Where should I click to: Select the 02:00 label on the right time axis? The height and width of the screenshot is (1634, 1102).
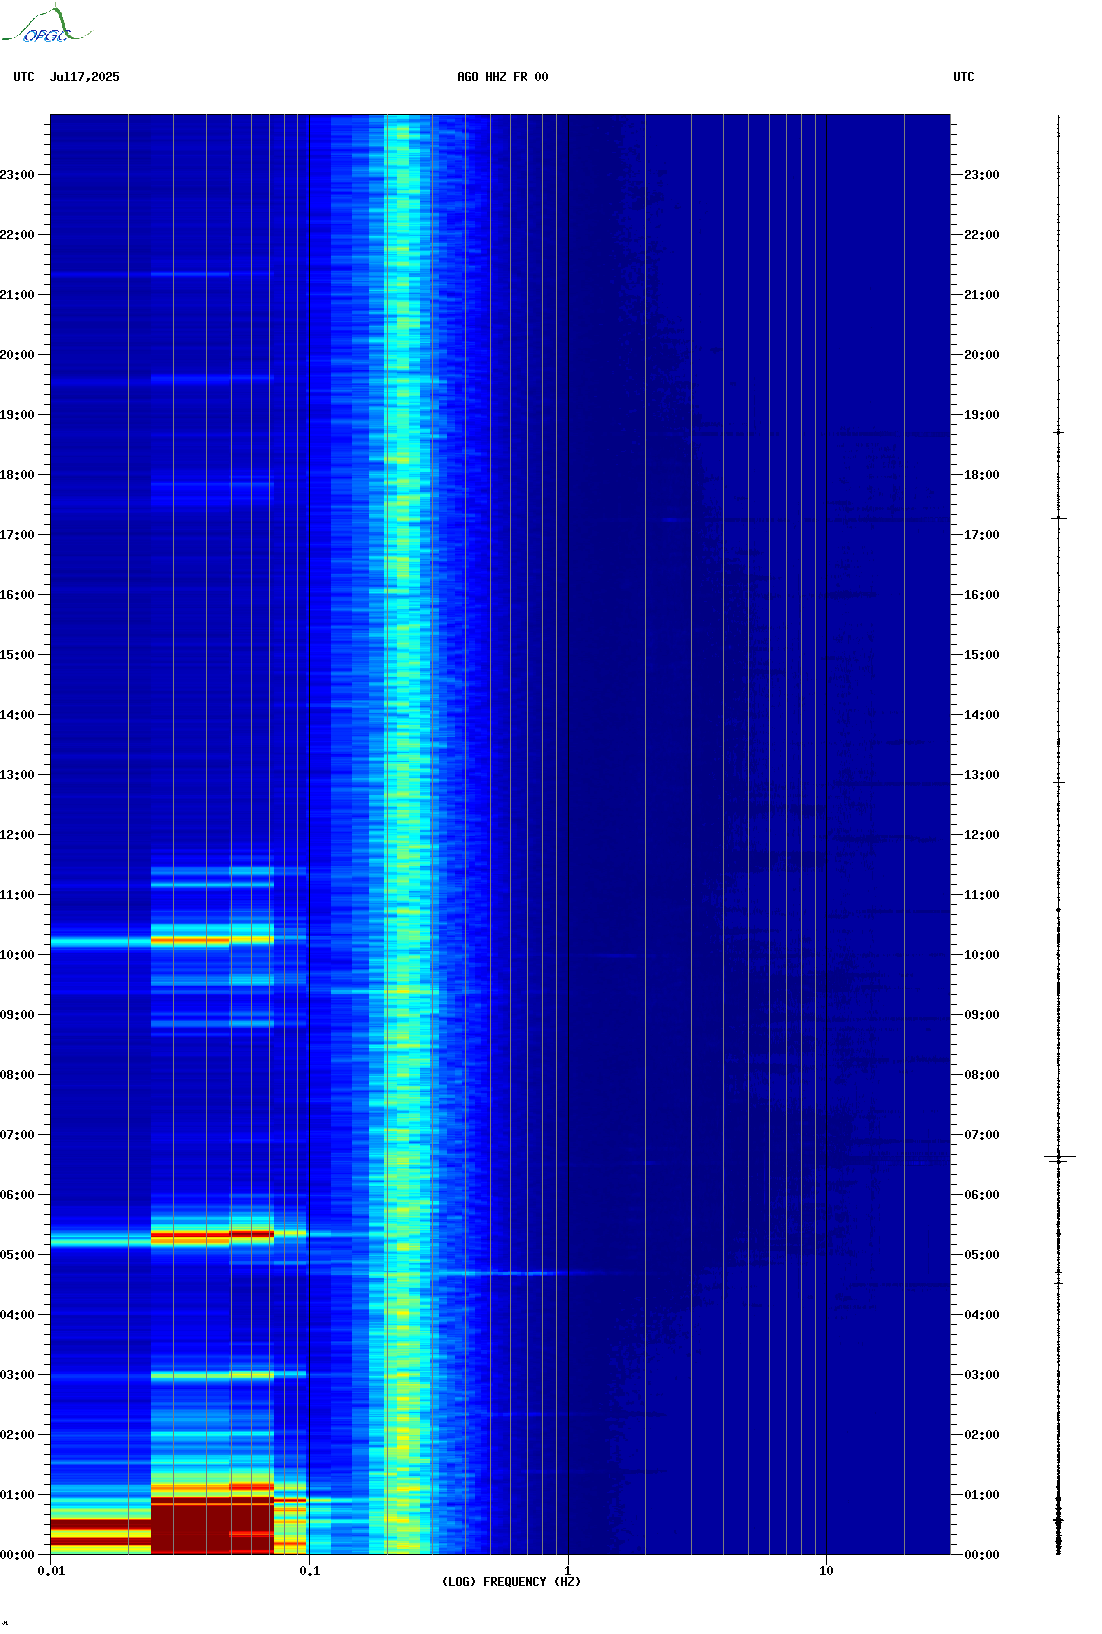click(982, 1435)
